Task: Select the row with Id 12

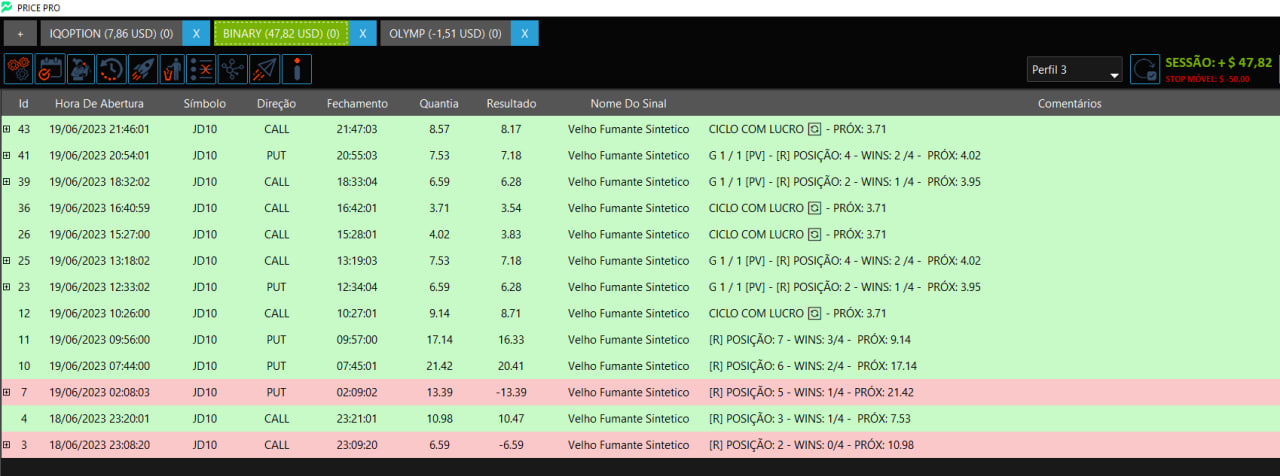Action: (640, 313)
